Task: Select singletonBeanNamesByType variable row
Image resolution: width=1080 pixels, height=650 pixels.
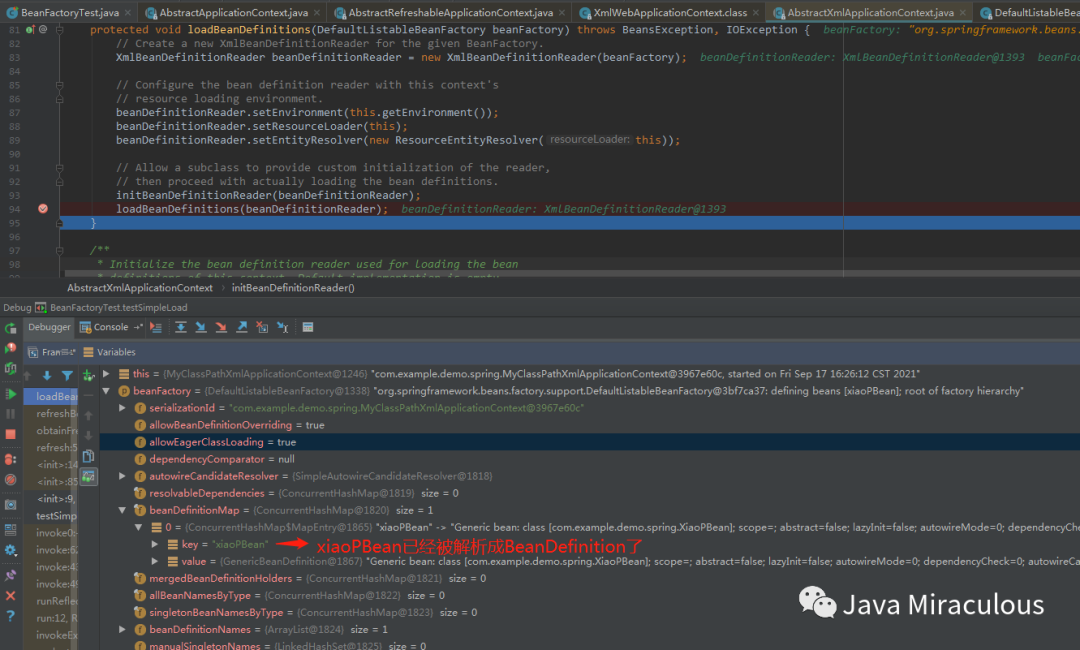Action: [x=590, y=612]
